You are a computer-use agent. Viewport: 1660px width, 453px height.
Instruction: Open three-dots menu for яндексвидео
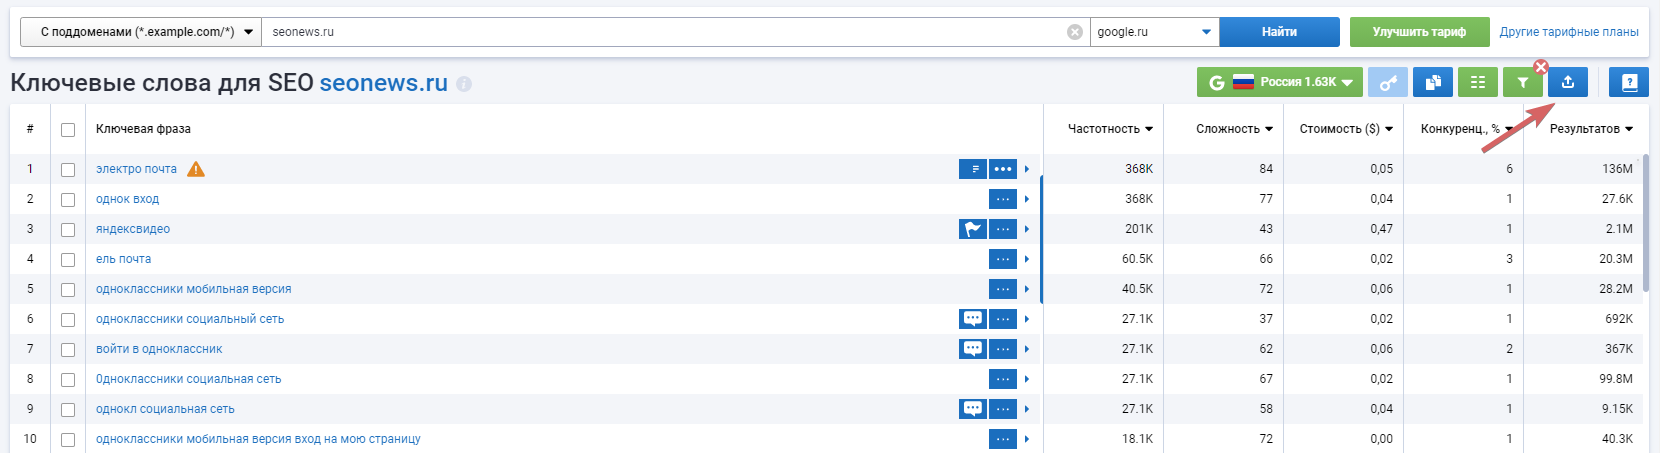point(1003,229)
